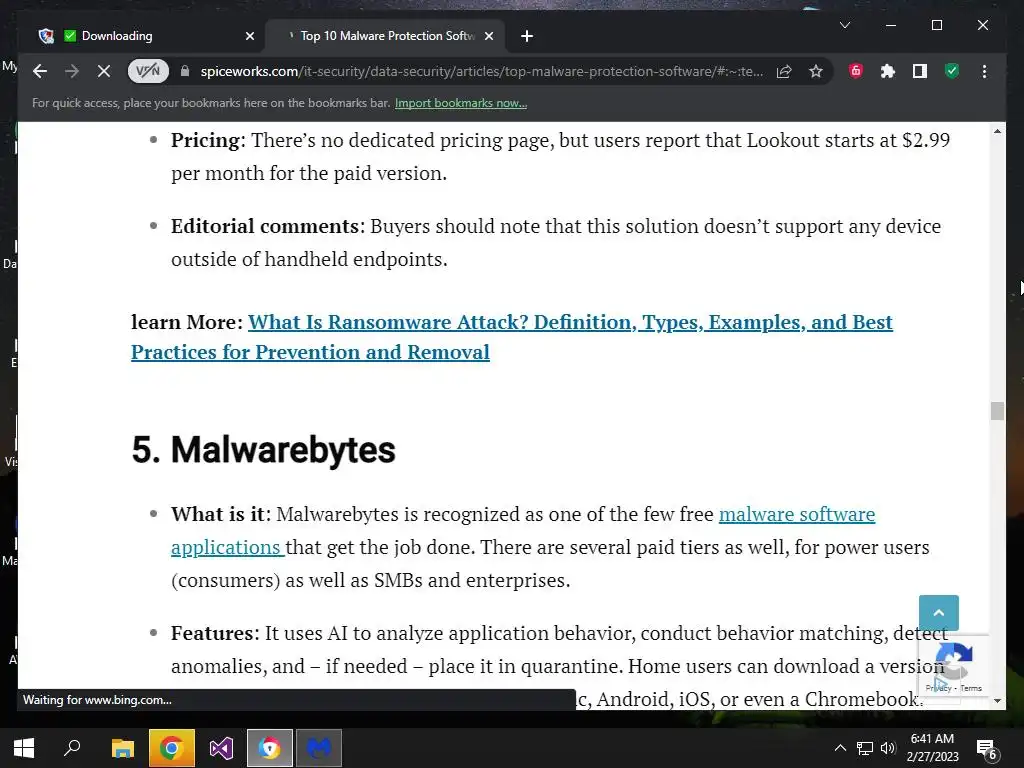Go back to the previous page
This screenshot has height=768, width=1024.
(40, 71)
